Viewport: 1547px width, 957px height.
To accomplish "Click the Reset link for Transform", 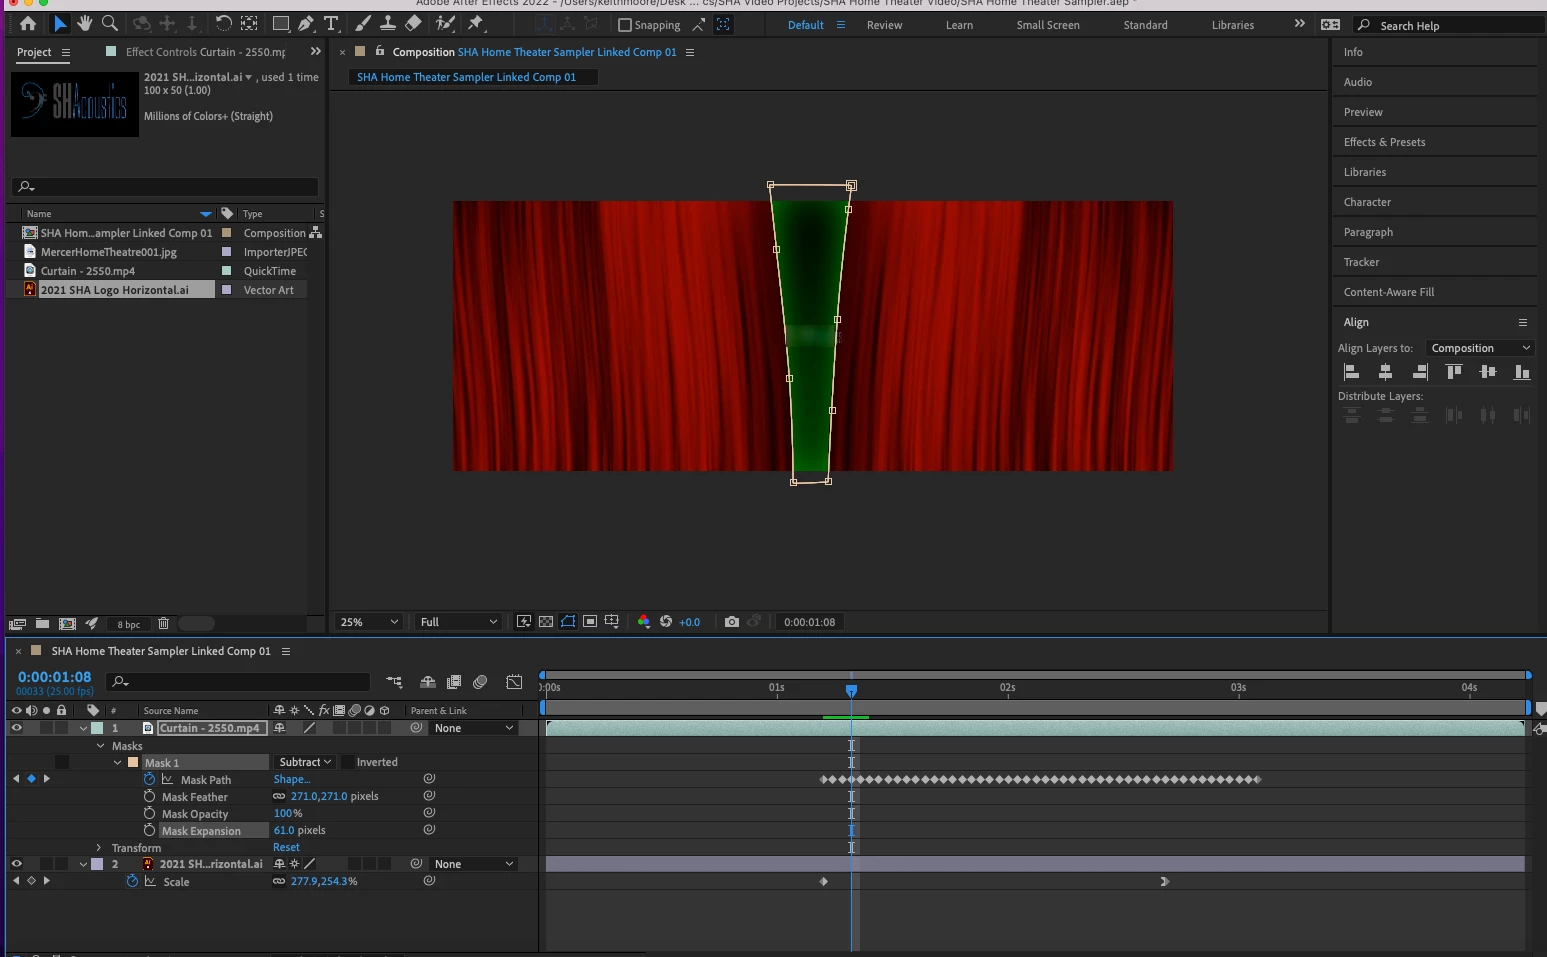I will tap(286, 848).
